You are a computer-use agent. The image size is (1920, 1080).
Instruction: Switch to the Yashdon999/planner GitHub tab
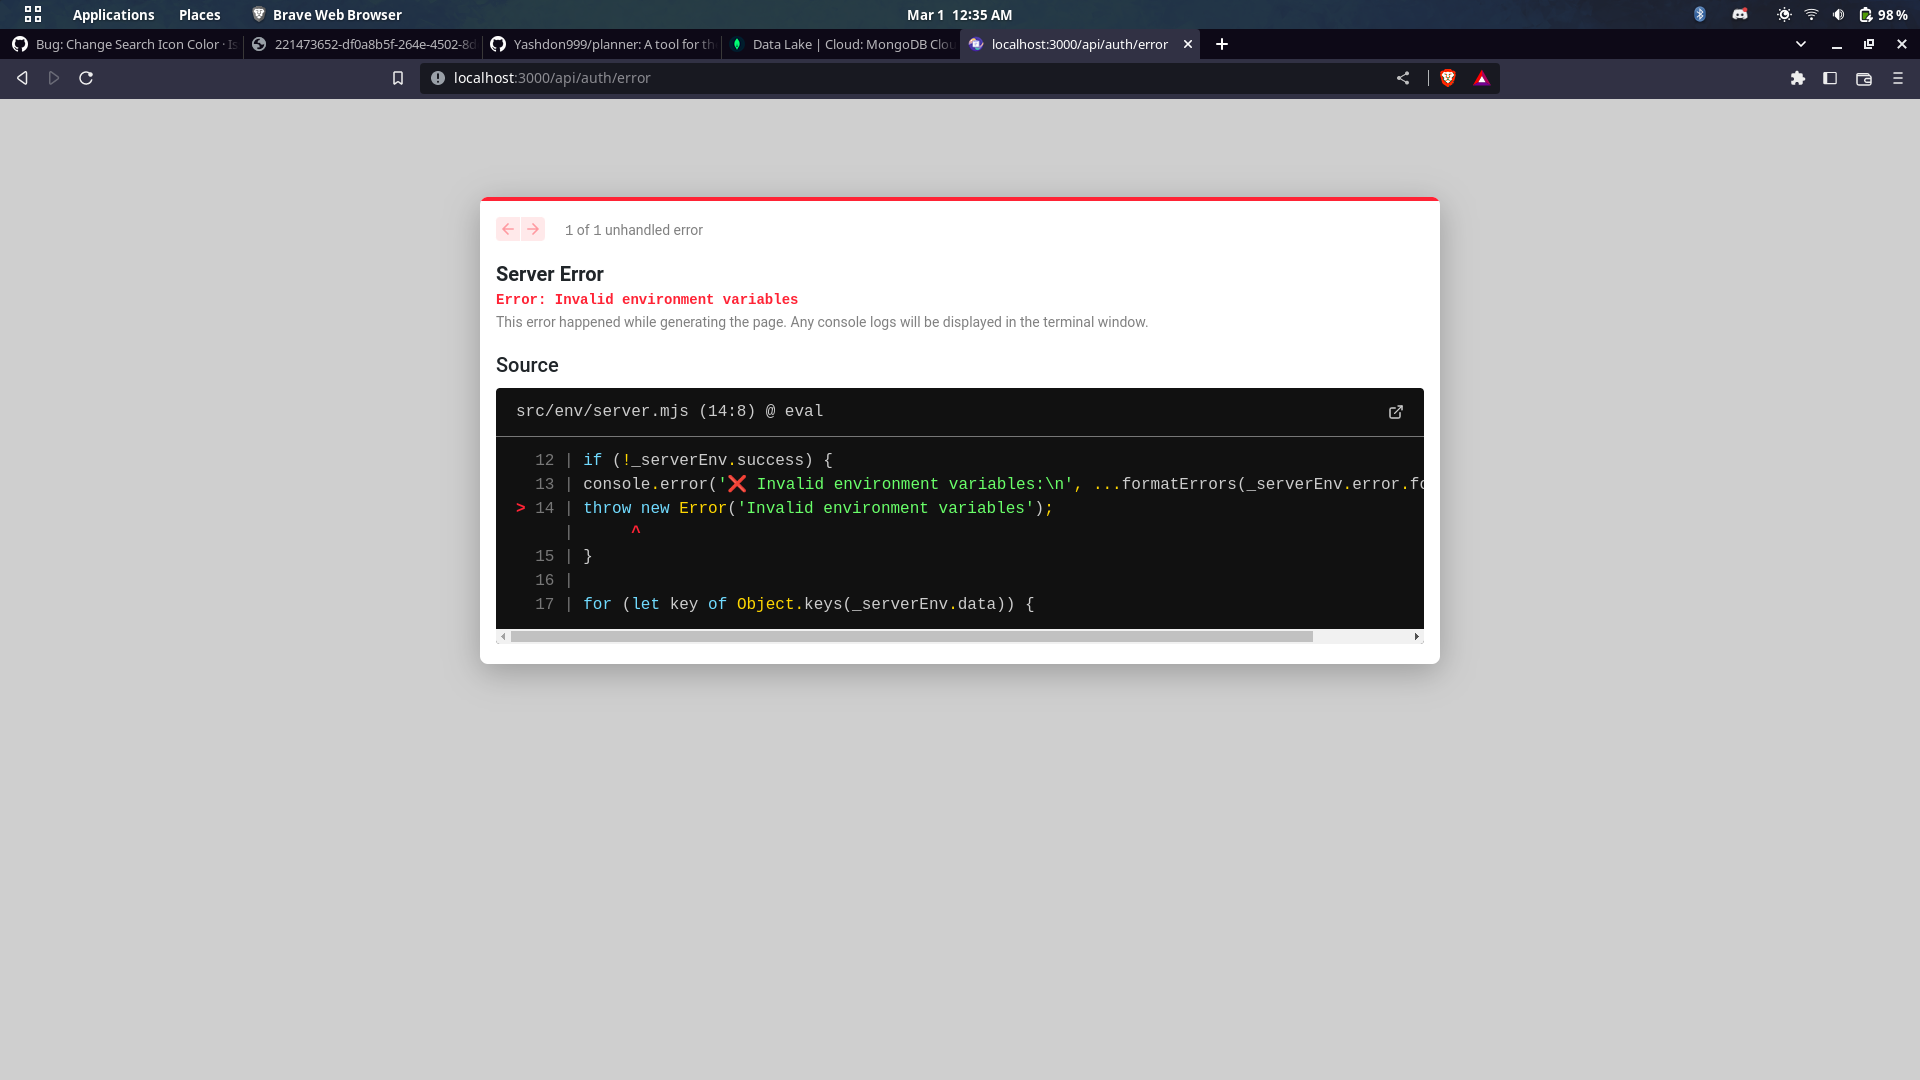click(602, 44)
